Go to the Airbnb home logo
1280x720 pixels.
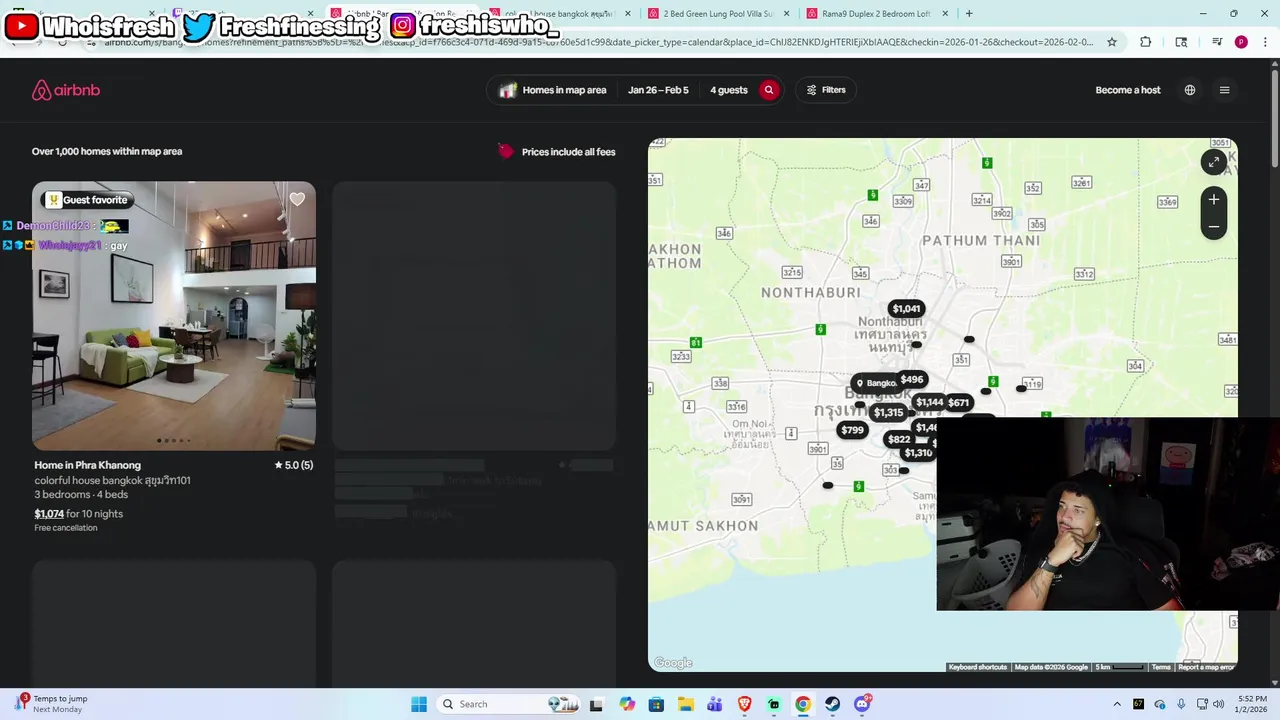pos(66,90)
